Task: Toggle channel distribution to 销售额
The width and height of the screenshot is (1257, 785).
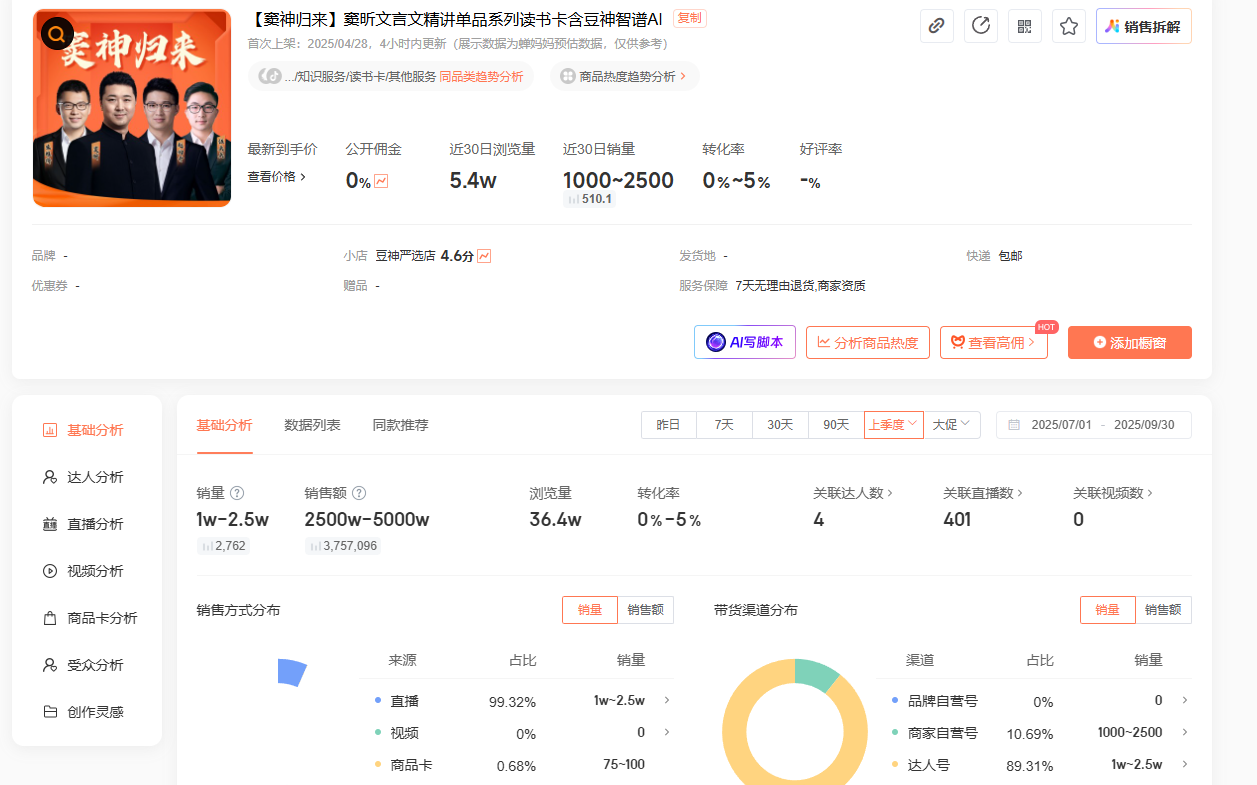Action: click(1163, 610)
